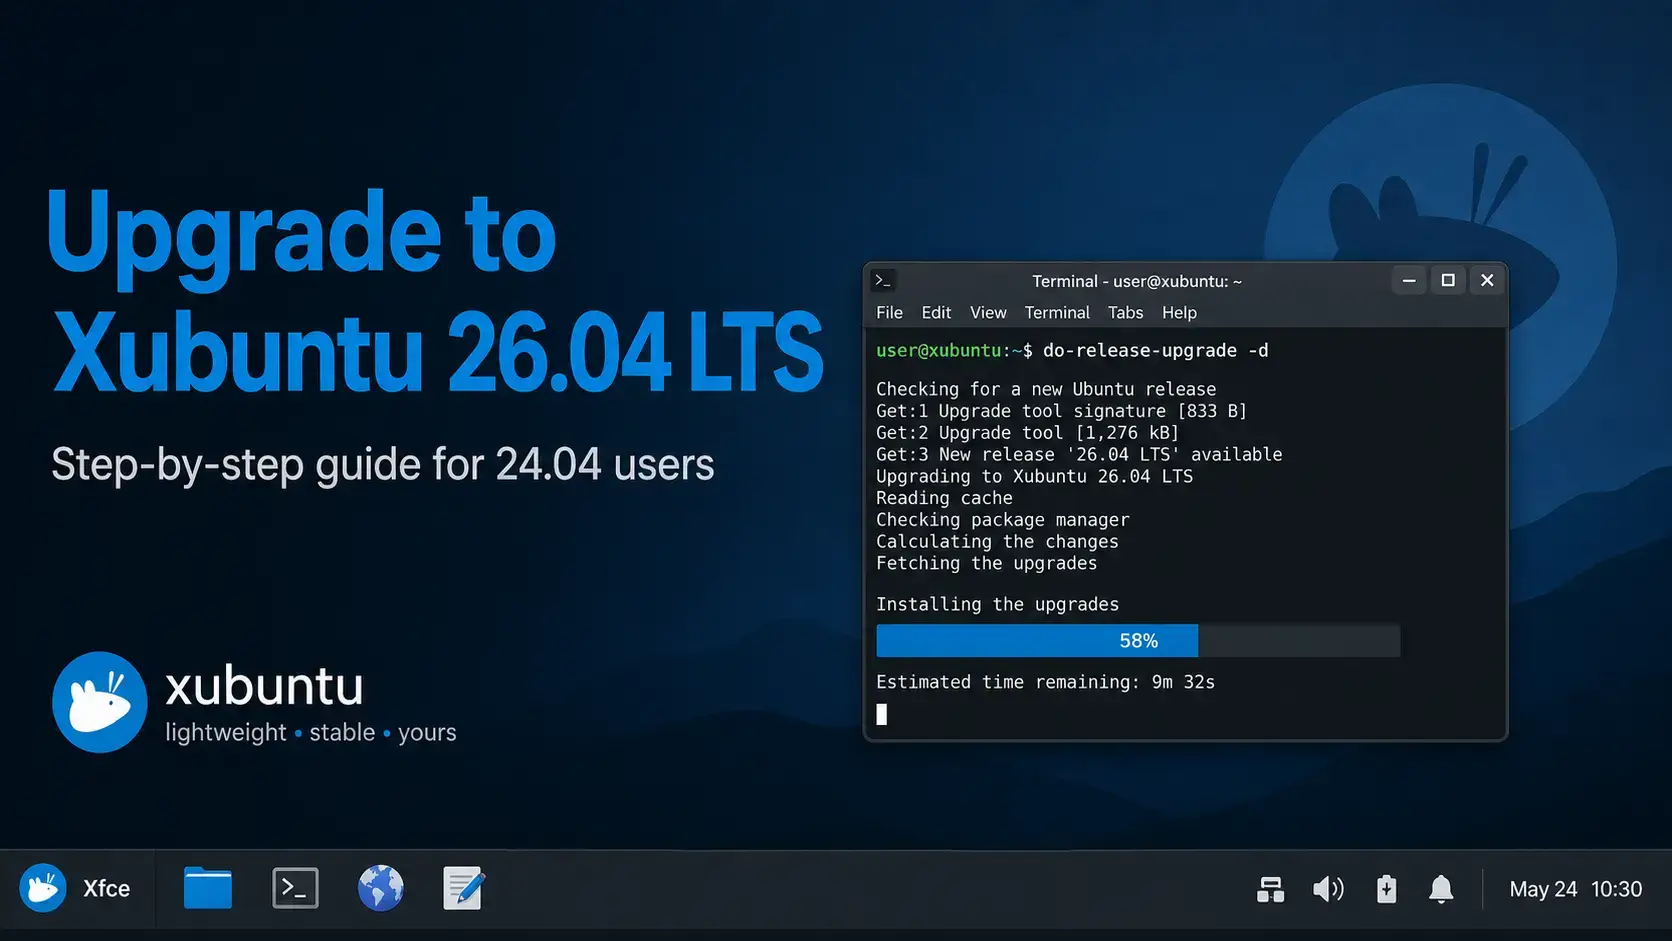Open the web browser globe icon

pyautogui.click(x=380, y=887)
